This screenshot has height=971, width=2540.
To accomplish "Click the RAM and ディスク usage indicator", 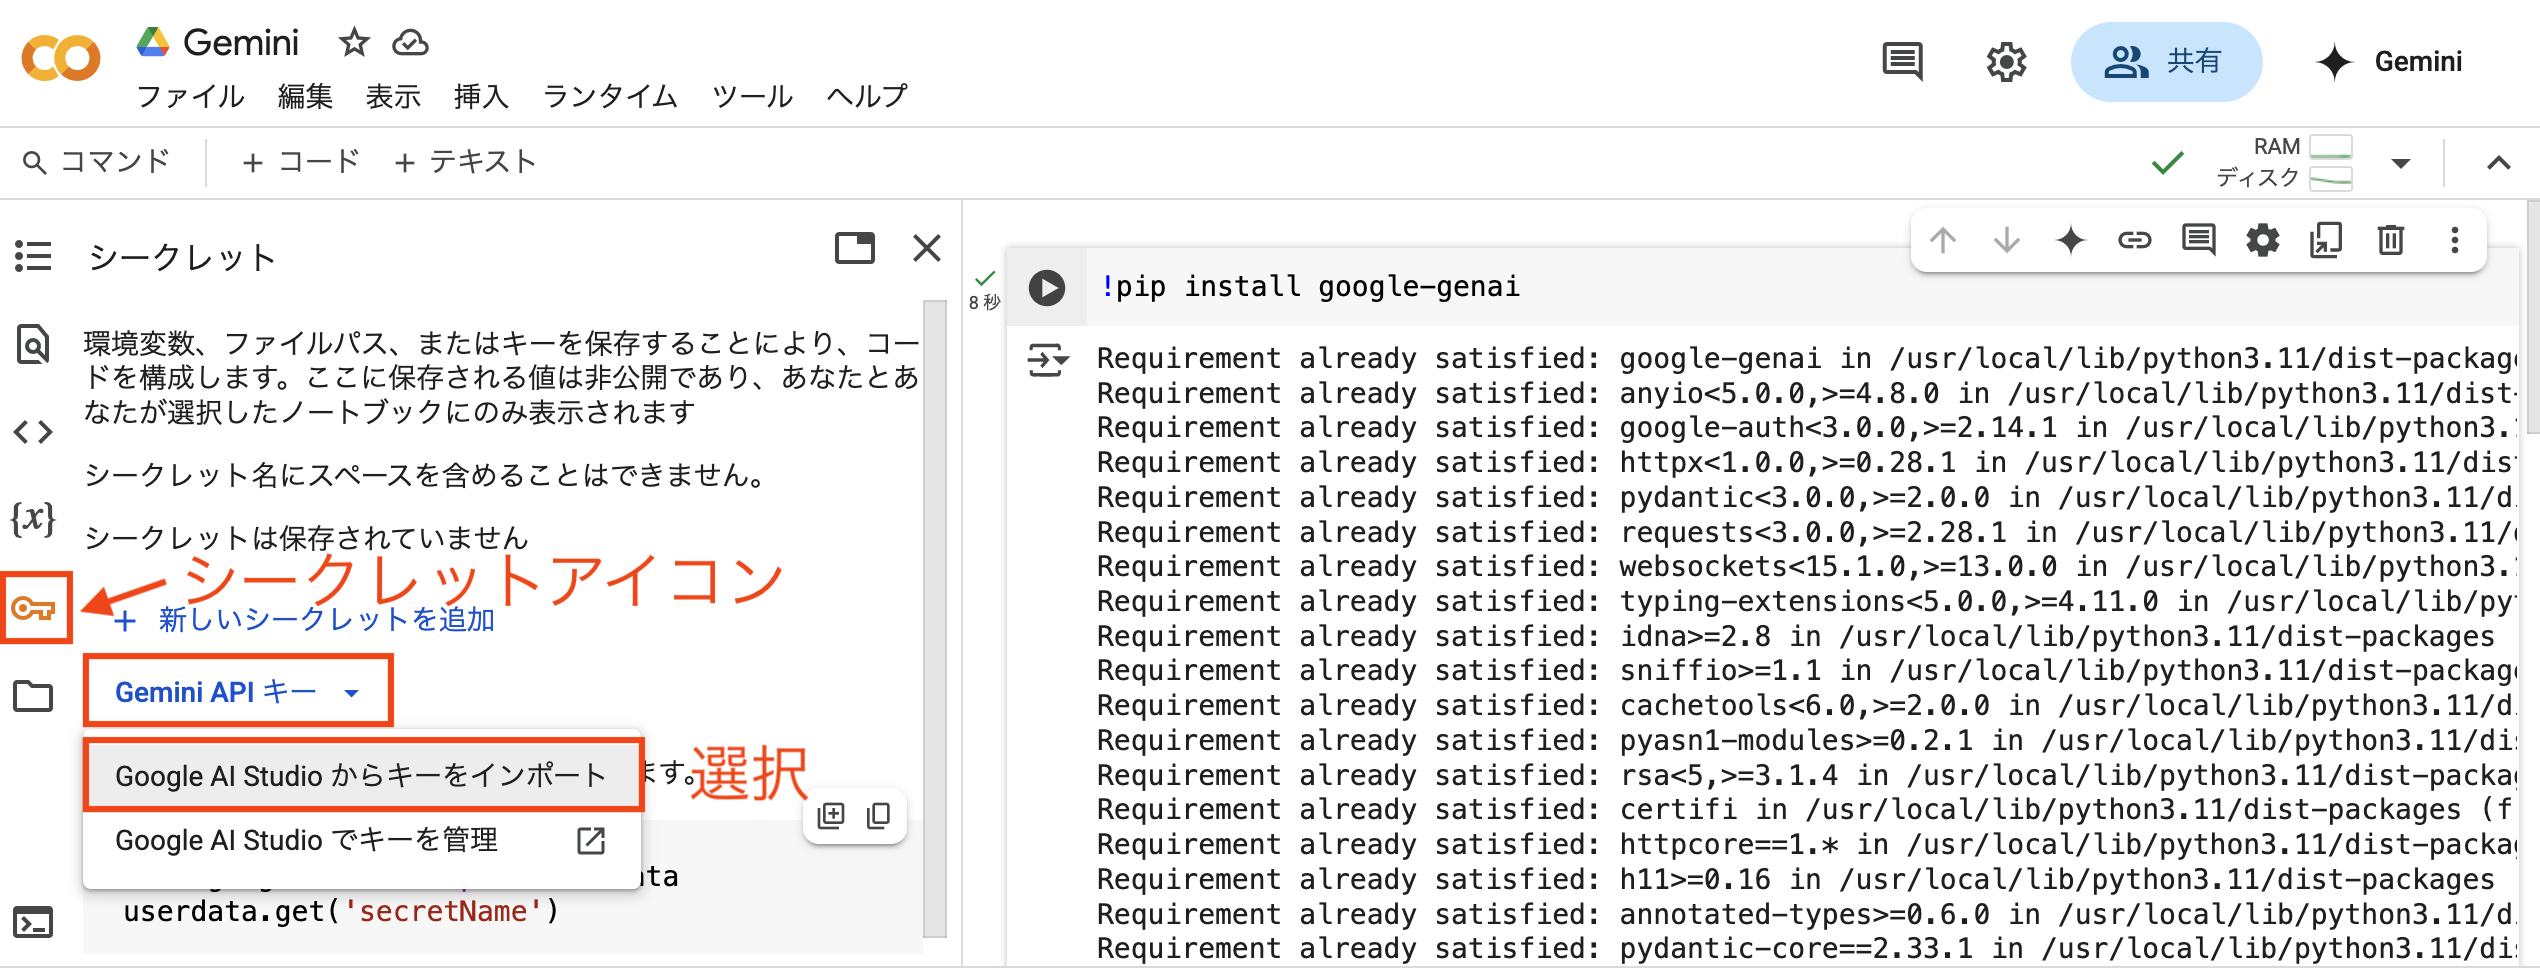I will click(x=2284, y=162).
